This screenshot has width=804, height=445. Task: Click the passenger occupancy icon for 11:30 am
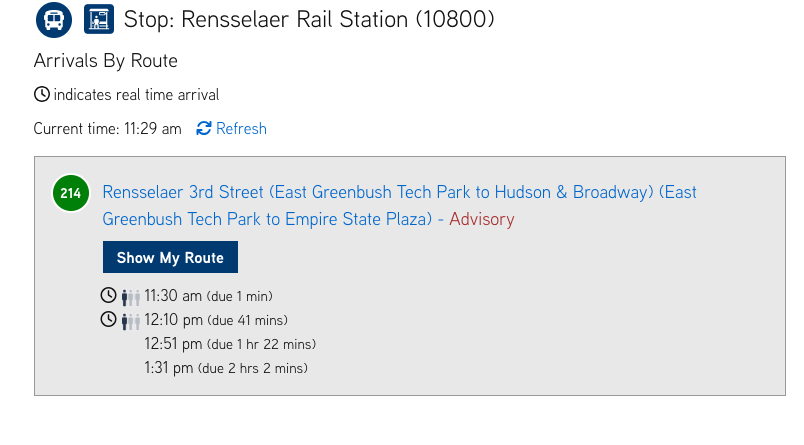pos(131,297)
